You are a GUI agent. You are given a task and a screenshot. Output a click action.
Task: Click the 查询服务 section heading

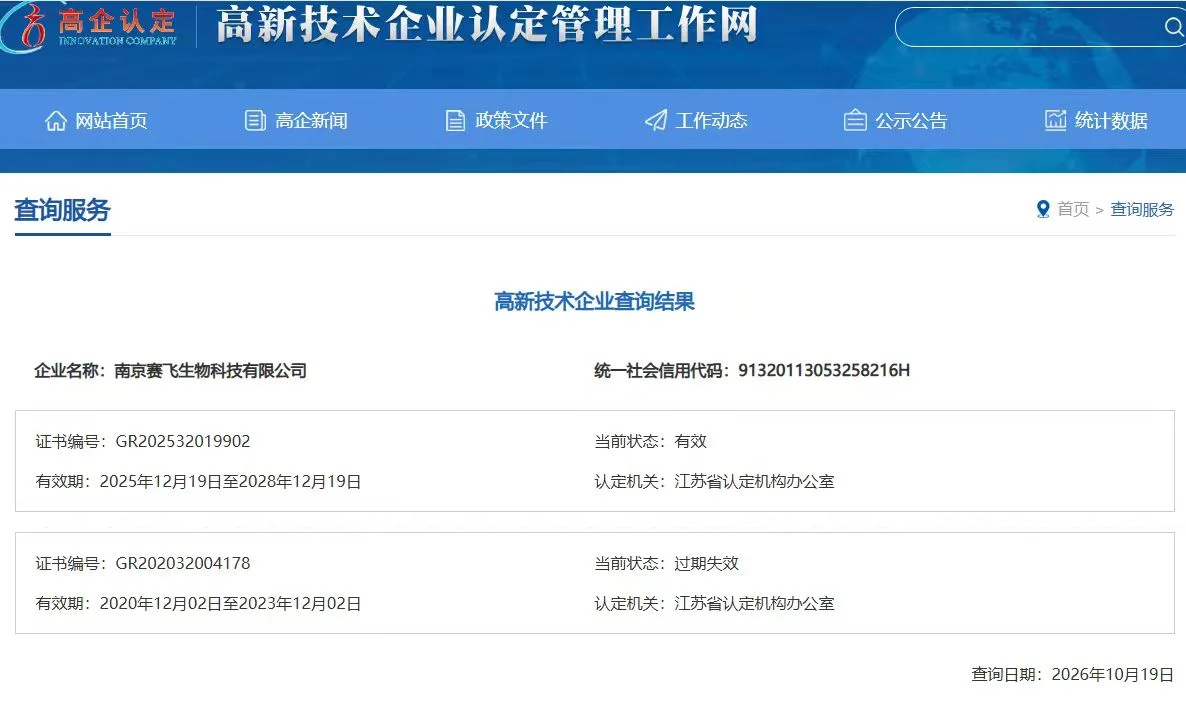pyautogui.click(x=63, y=210)
